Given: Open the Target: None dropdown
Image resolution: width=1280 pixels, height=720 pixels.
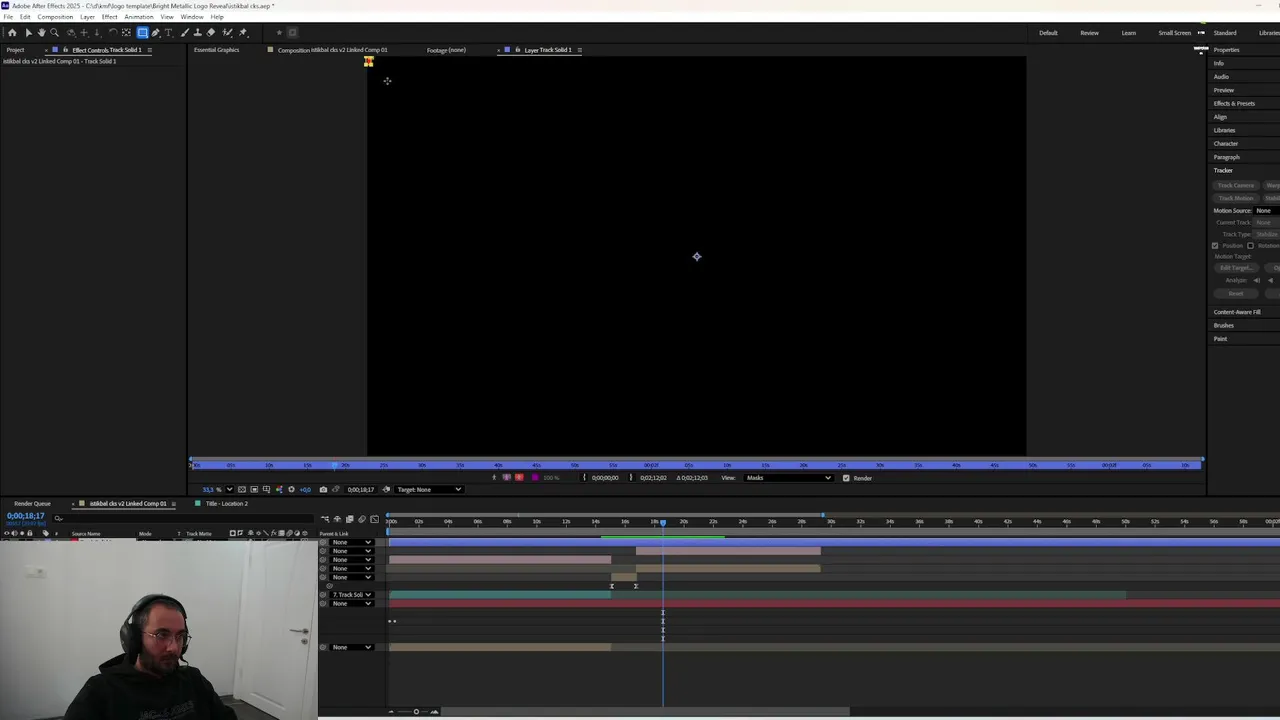Looking at the screenshot, I should click(429, 489).
